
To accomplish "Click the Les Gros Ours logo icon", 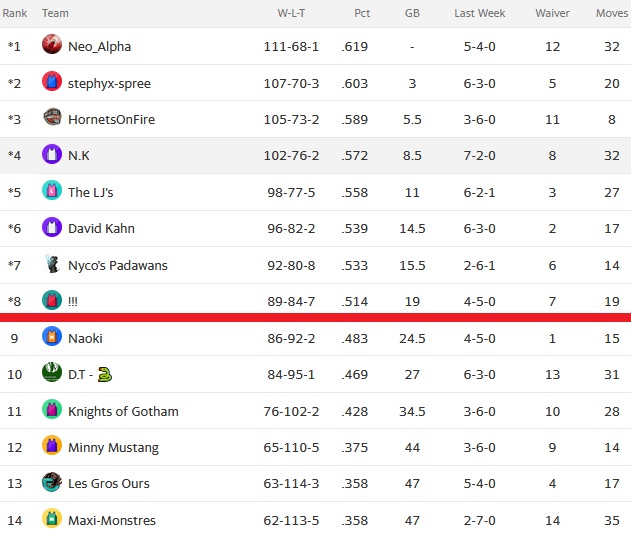I will coord(52,482).
